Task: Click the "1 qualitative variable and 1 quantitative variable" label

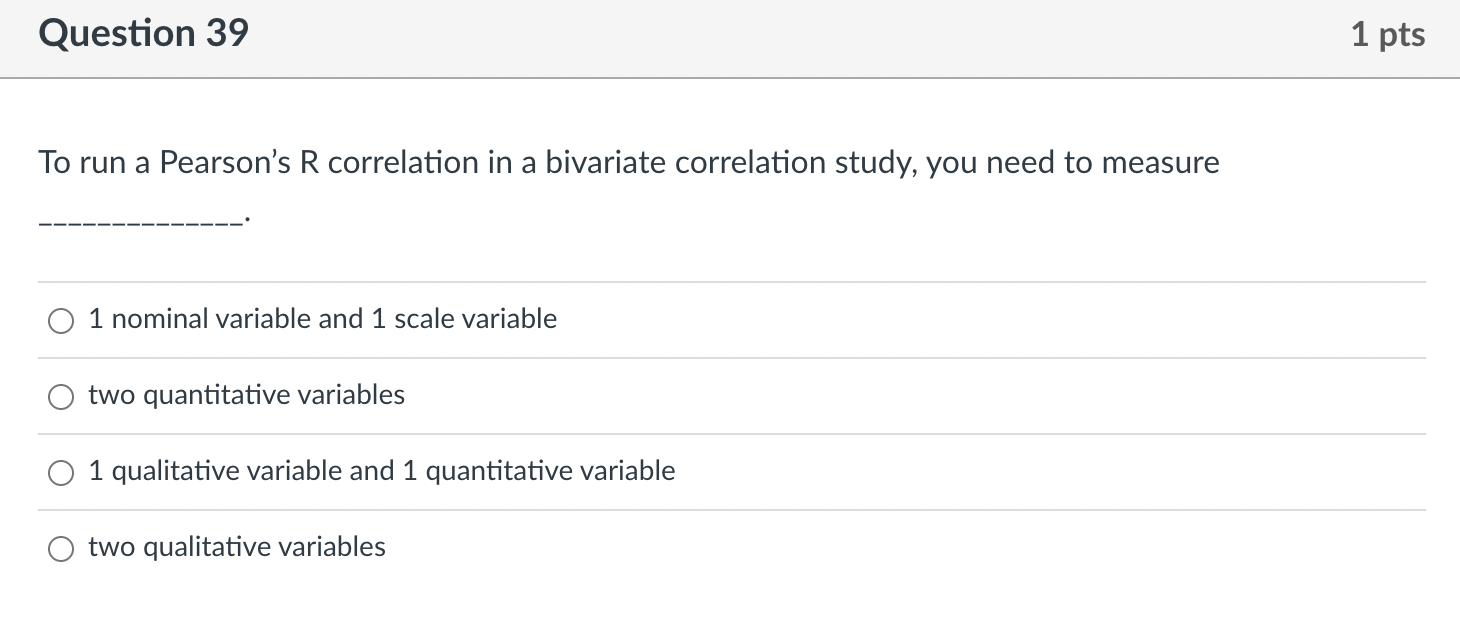Action: (x=381, y=471)
